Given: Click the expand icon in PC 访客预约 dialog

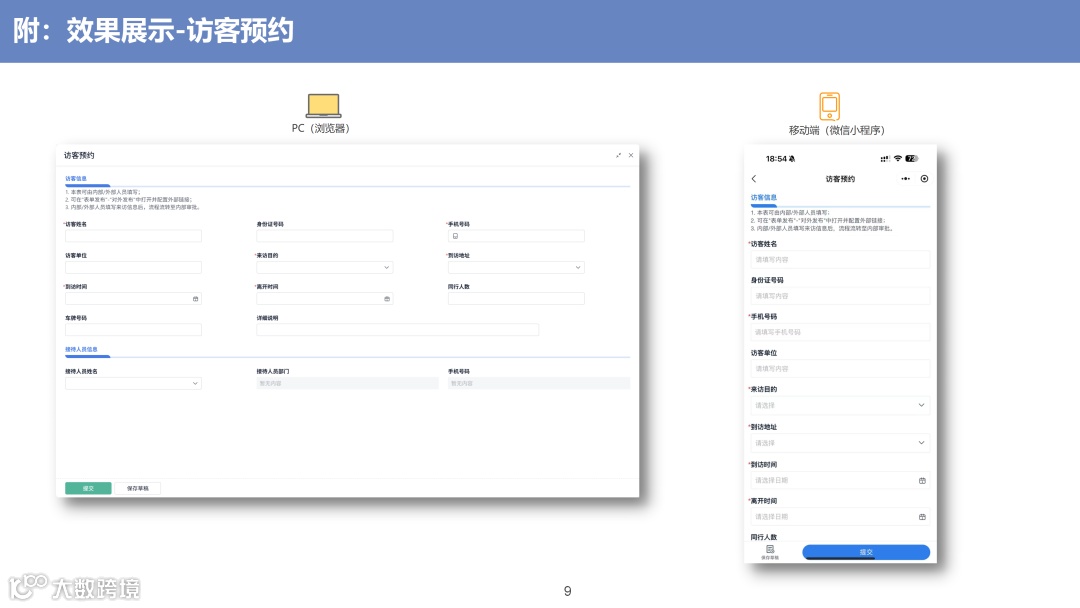Looking at the screenshot, I should point(619,156).
